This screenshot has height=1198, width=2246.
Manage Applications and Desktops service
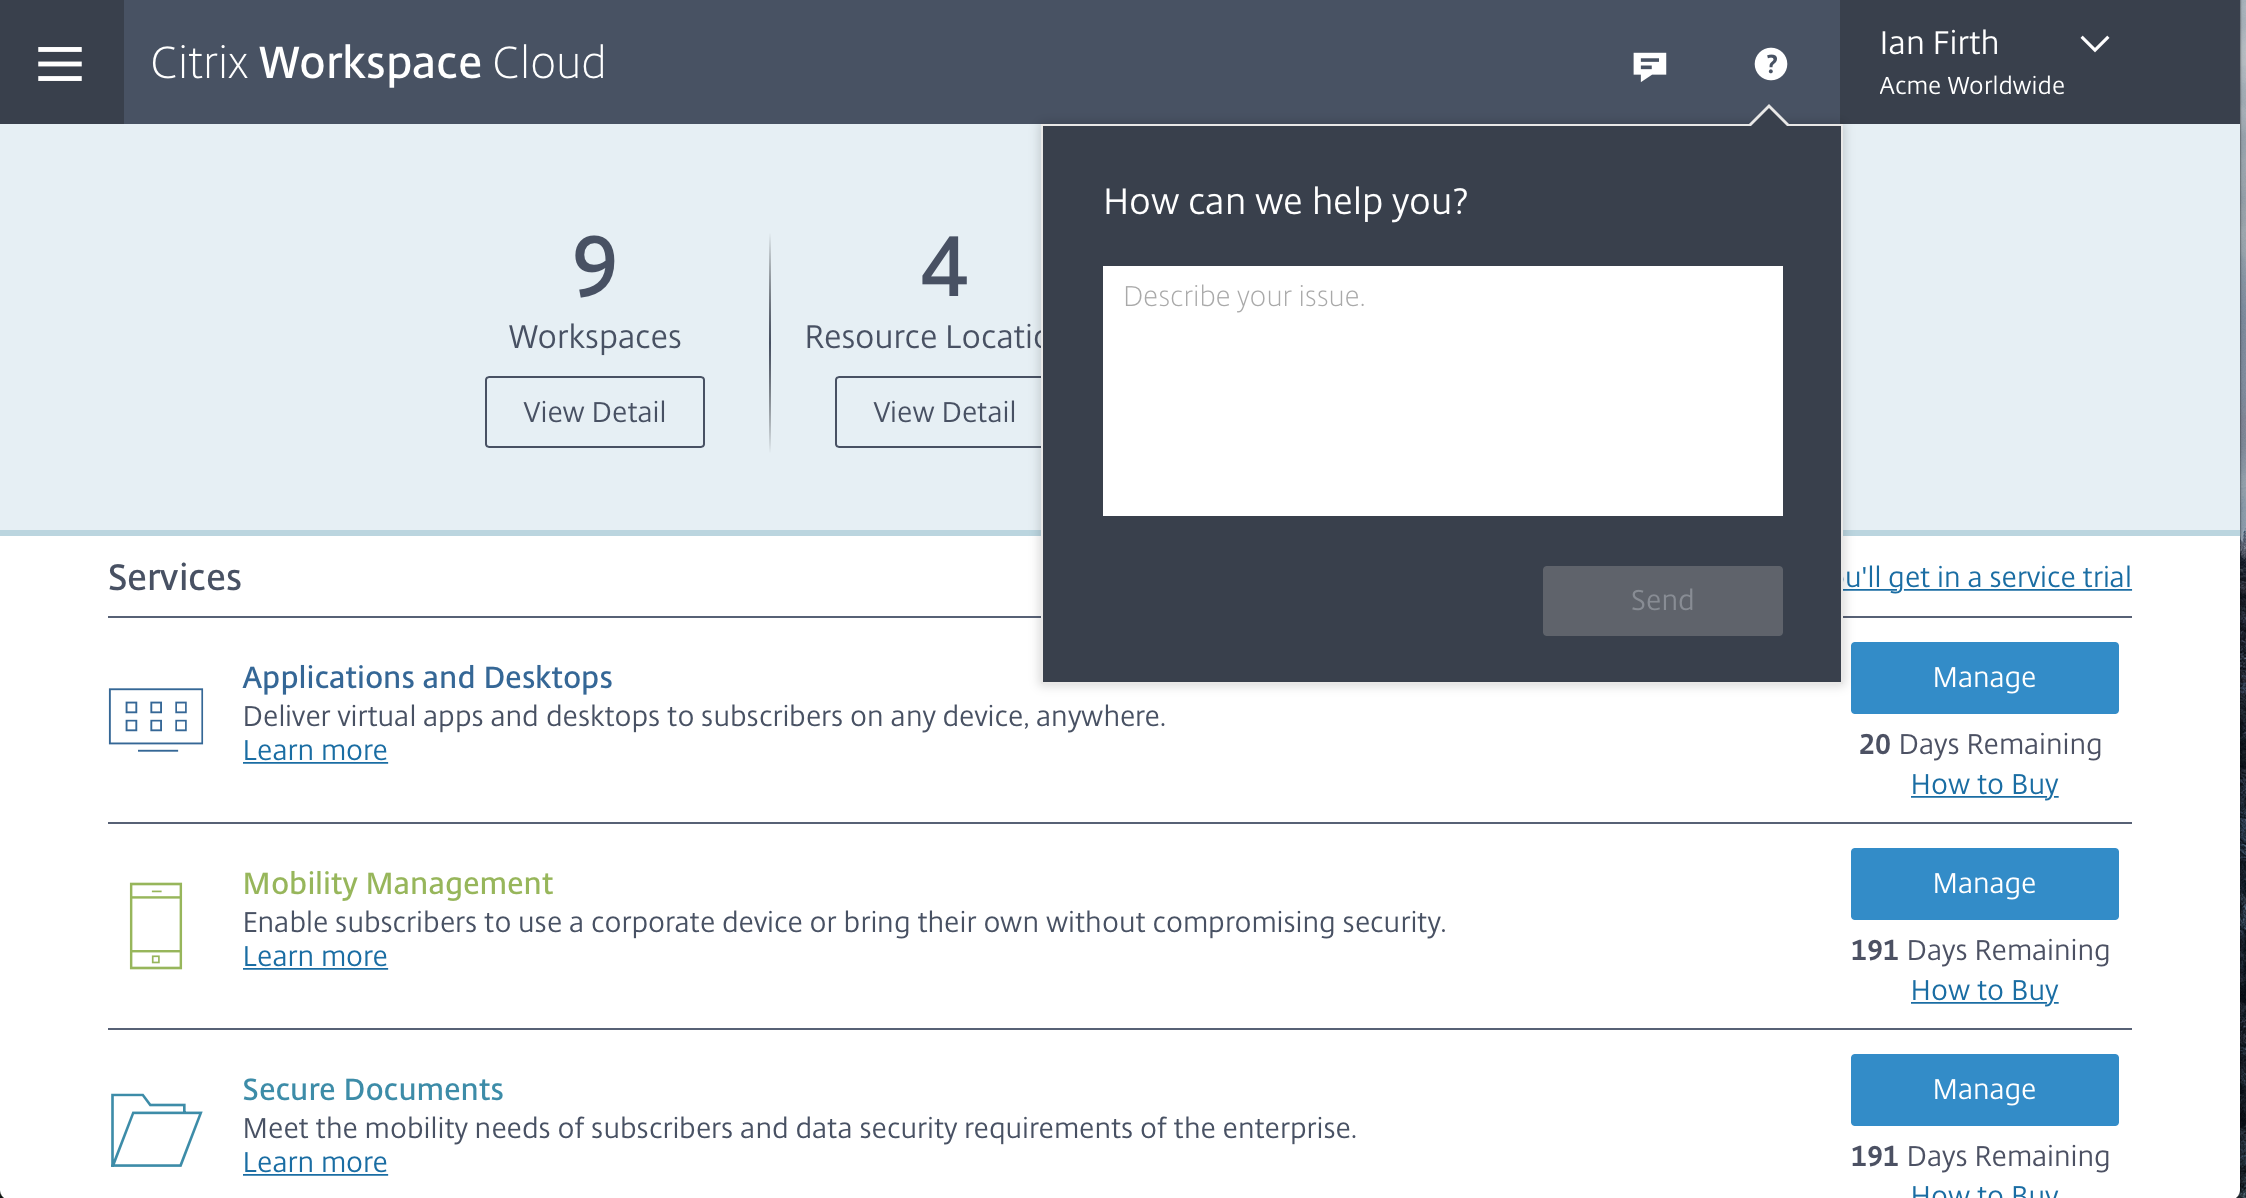(1984, 678)
